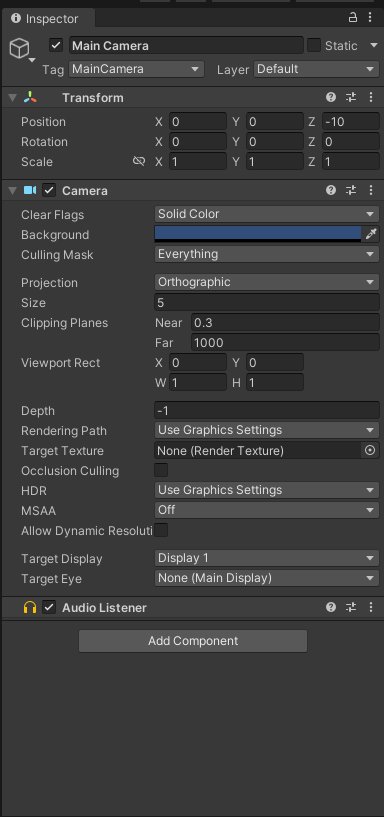This screenshot has height=817, width=384.
Task: Open the Layer dropdown showing Default
Action: pyautogui.click(x=316, y=69)
